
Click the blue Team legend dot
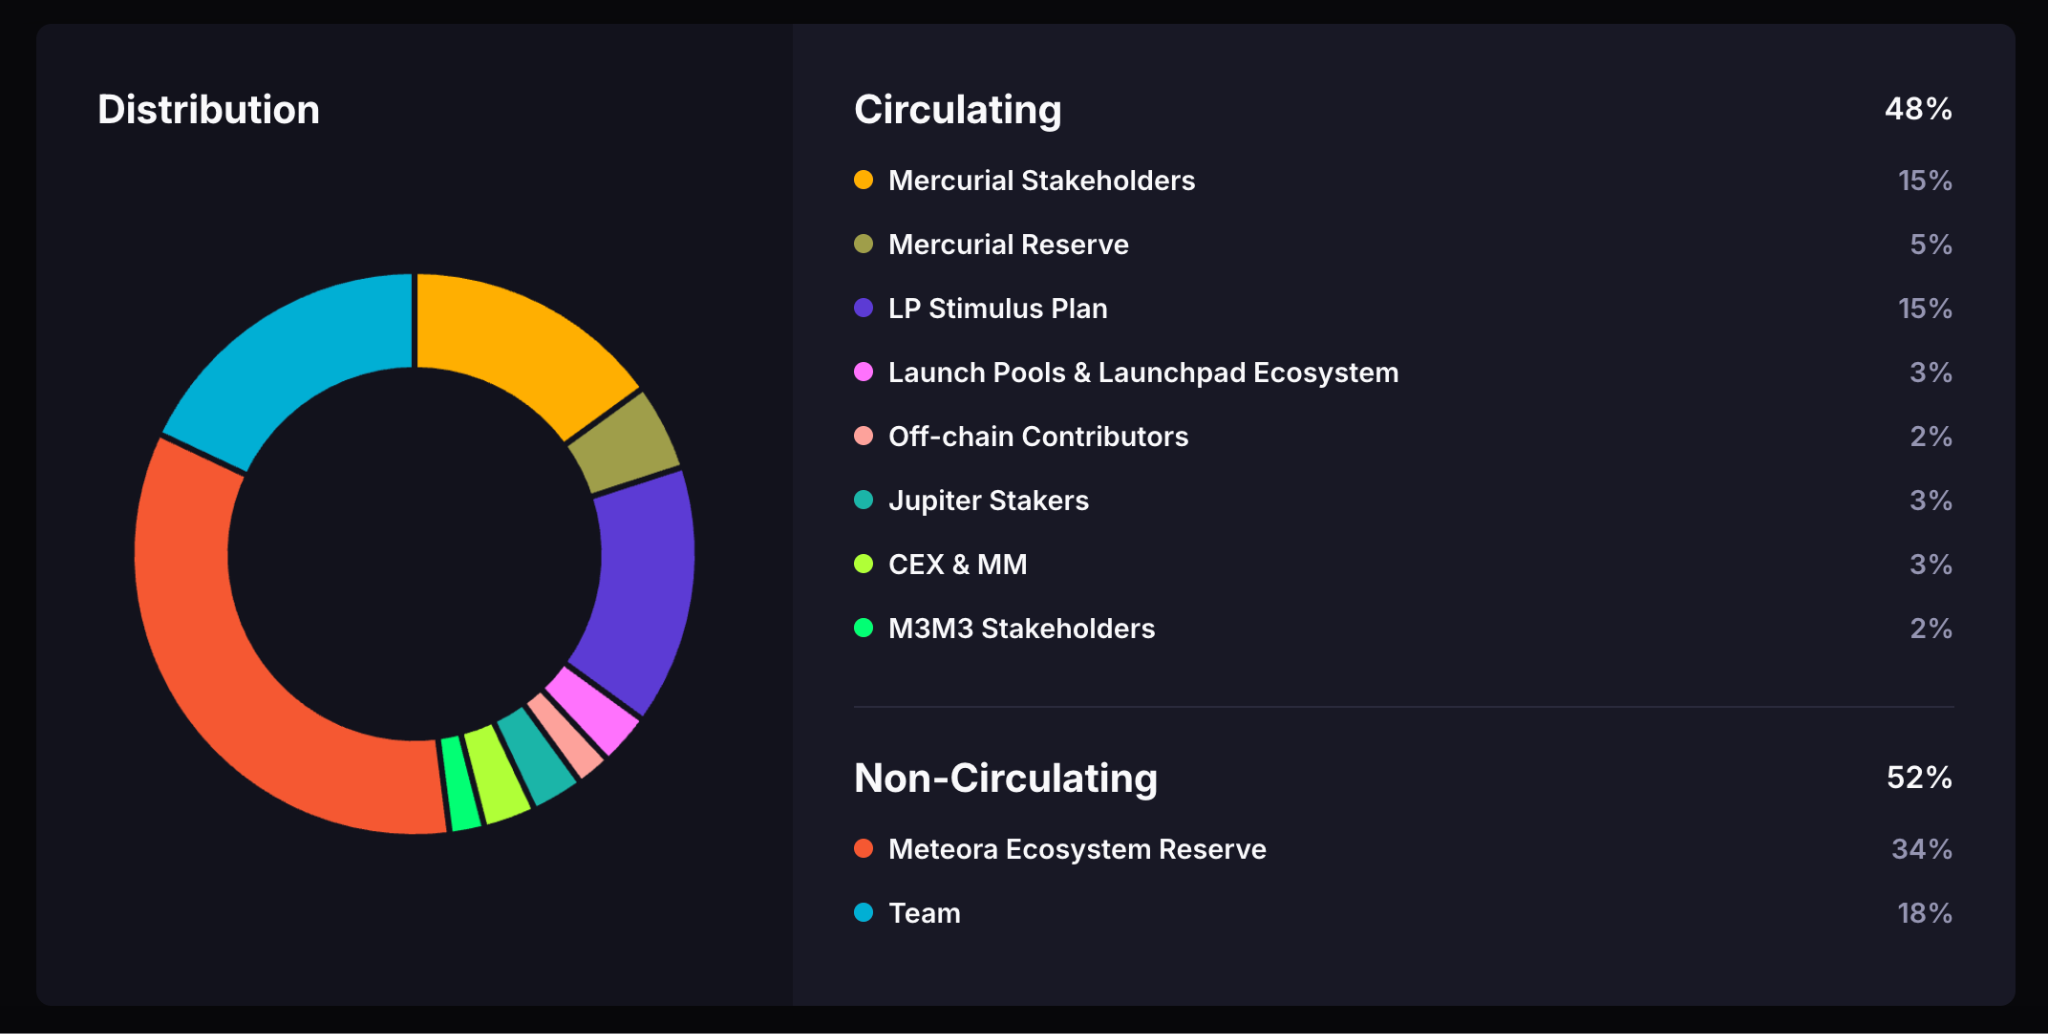pos(863,913)
